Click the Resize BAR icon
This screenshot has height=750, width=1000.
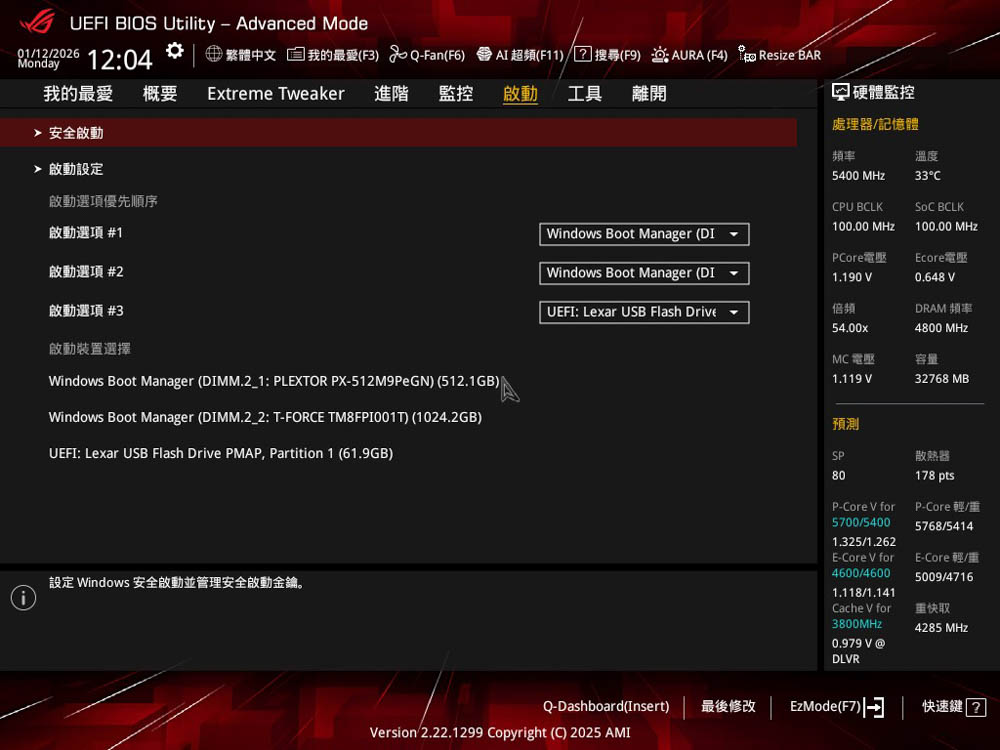tap(747, 54)
